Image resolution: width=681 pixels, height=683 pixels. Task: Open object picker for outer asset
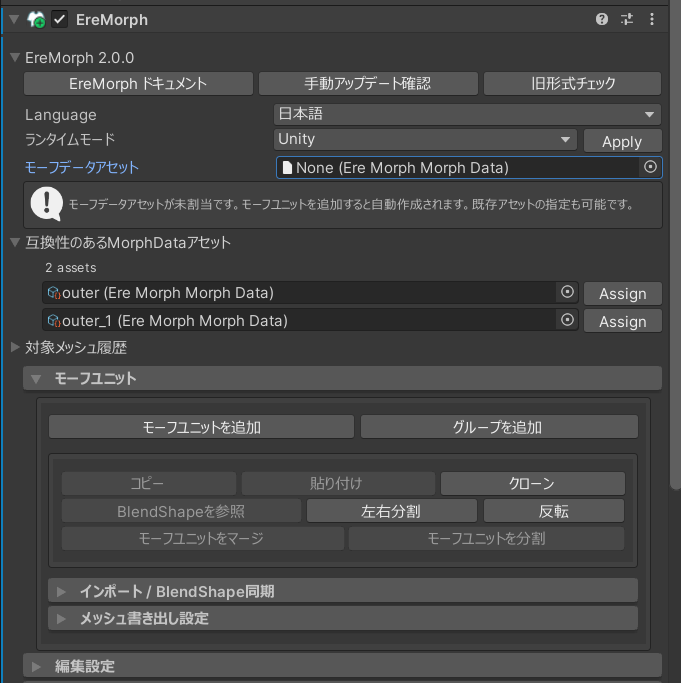[567, 292]
